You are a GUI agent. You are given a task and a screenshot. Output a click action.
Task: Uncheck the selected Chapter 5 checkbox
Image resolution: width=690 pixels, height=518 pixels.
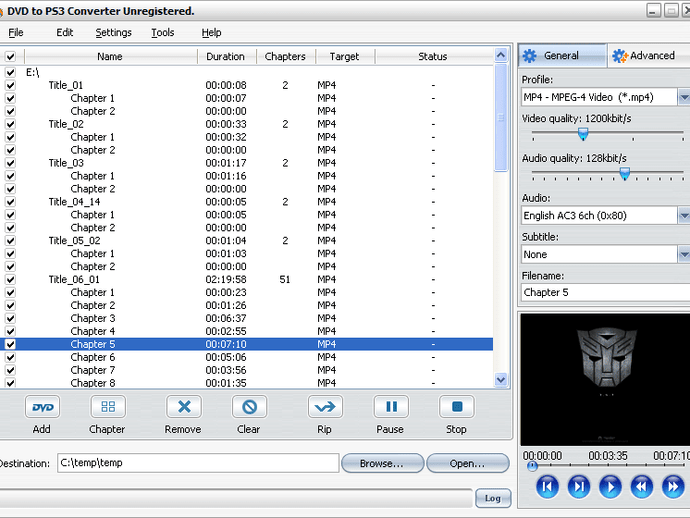click(10, 344)
